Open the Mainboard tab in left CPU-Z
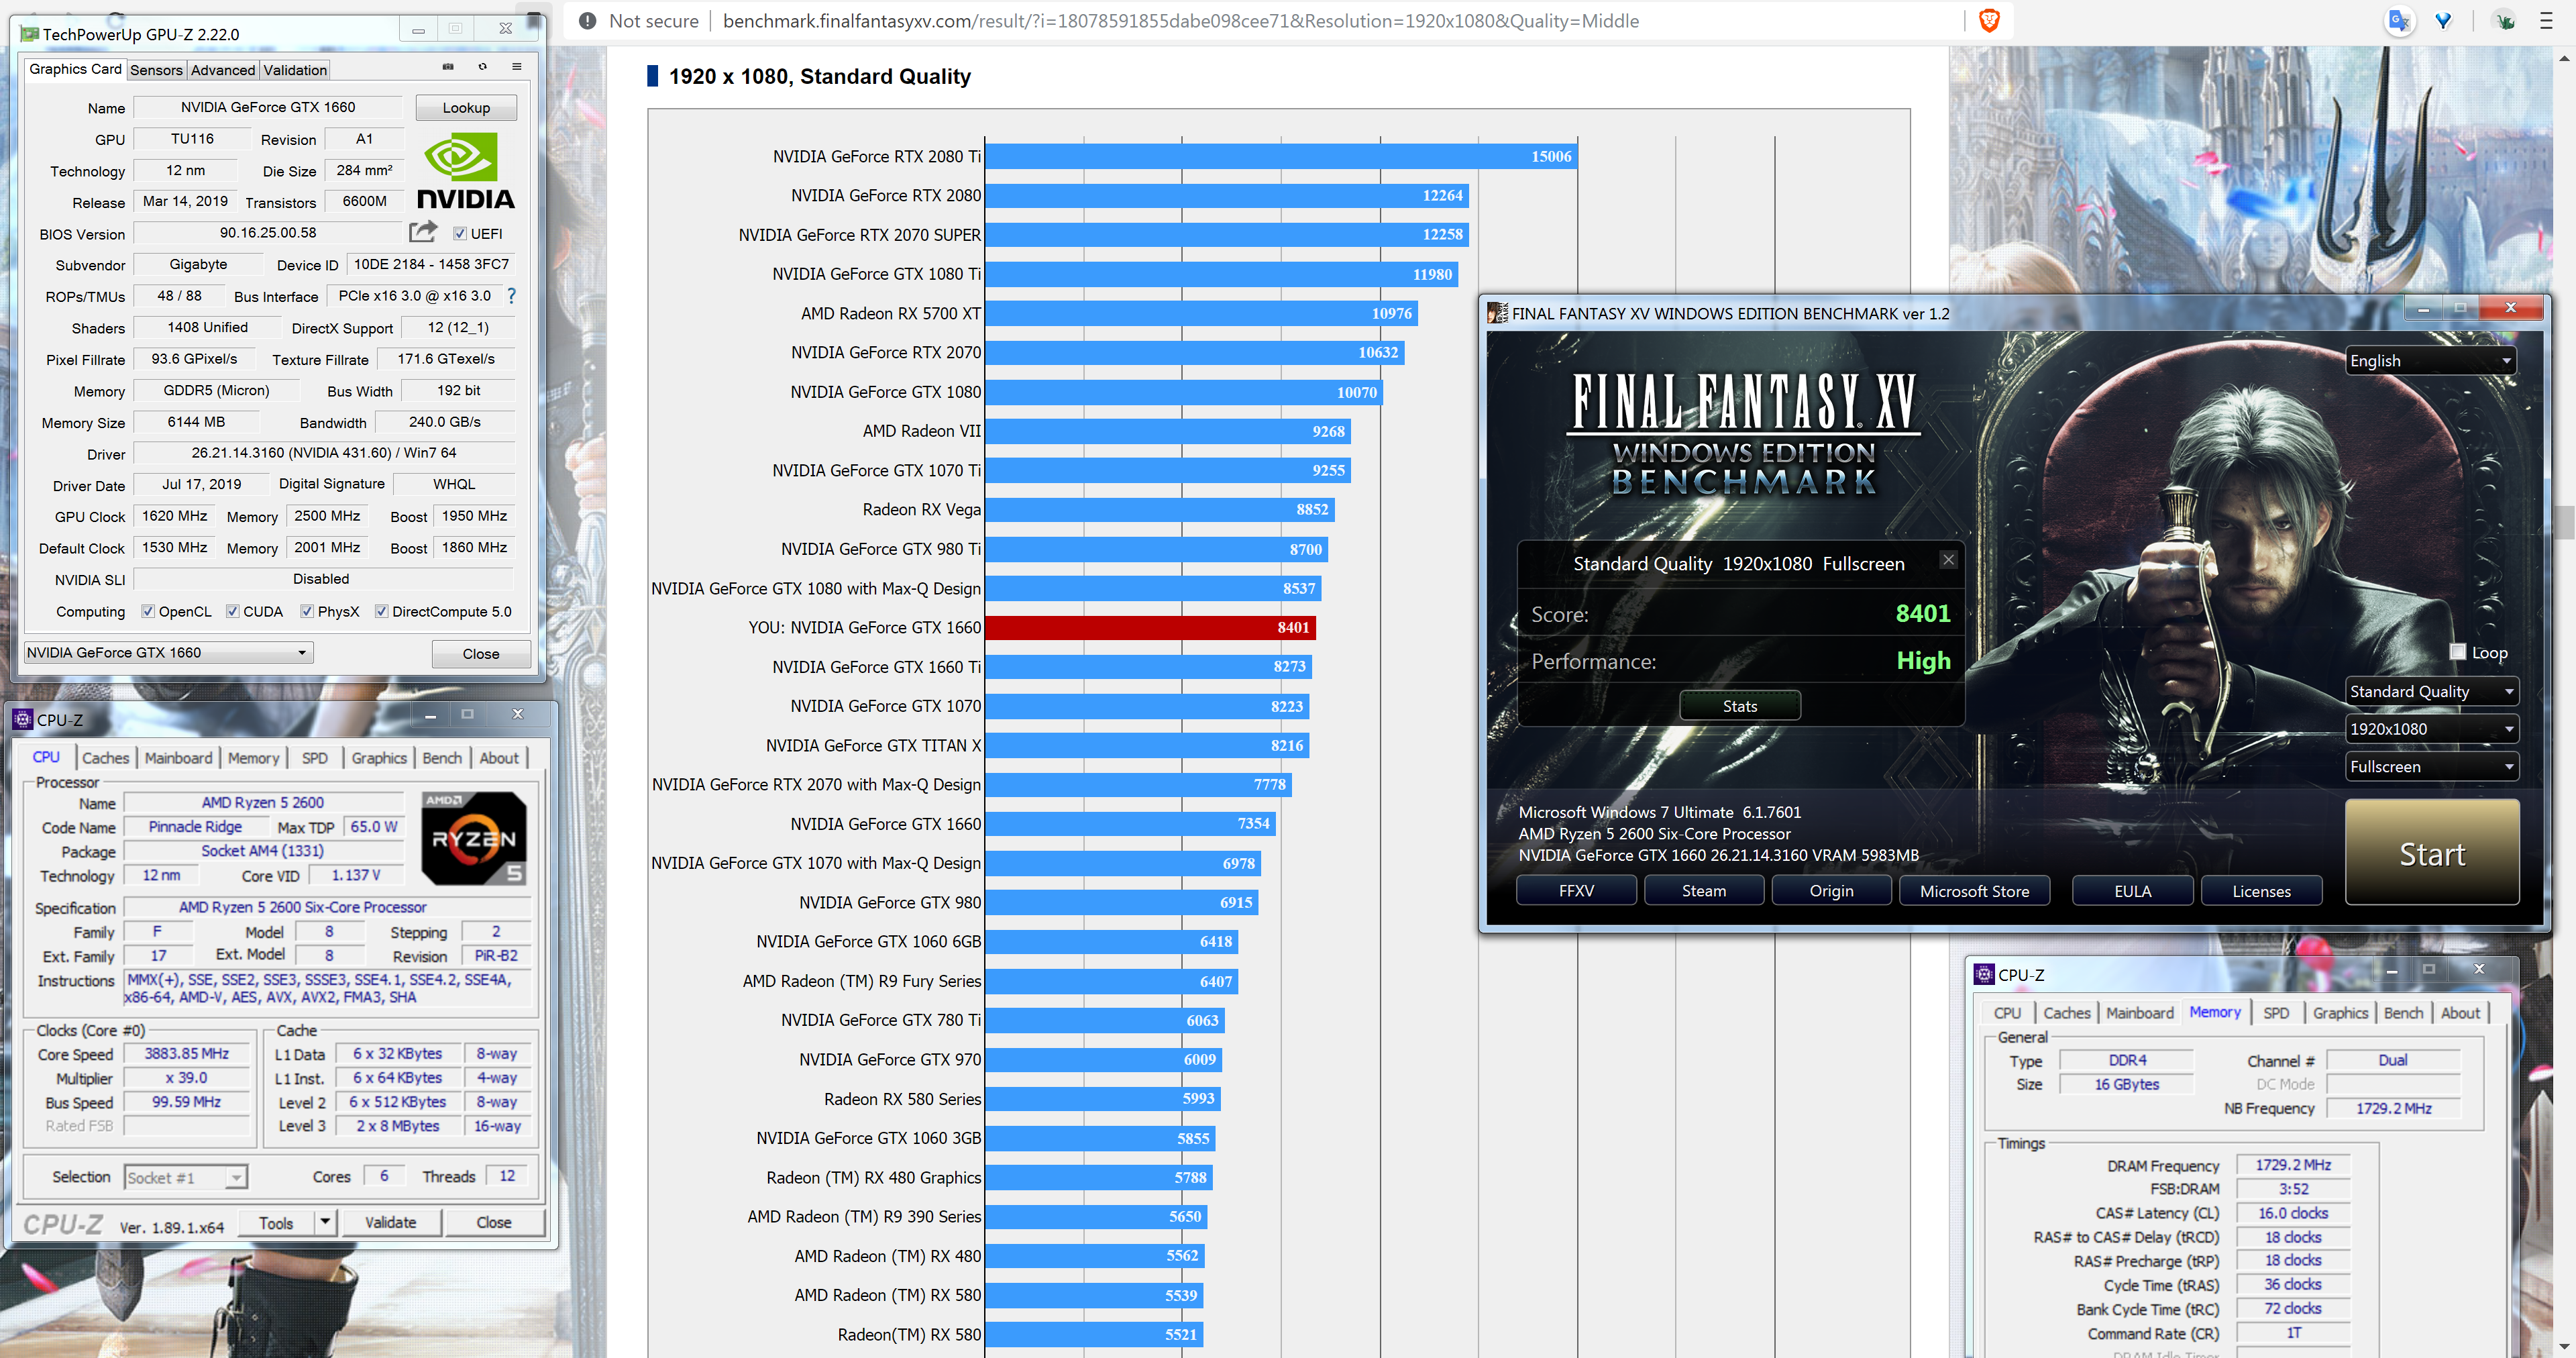Viewport: 2576px width, 1358px height. tap(178, 758)
